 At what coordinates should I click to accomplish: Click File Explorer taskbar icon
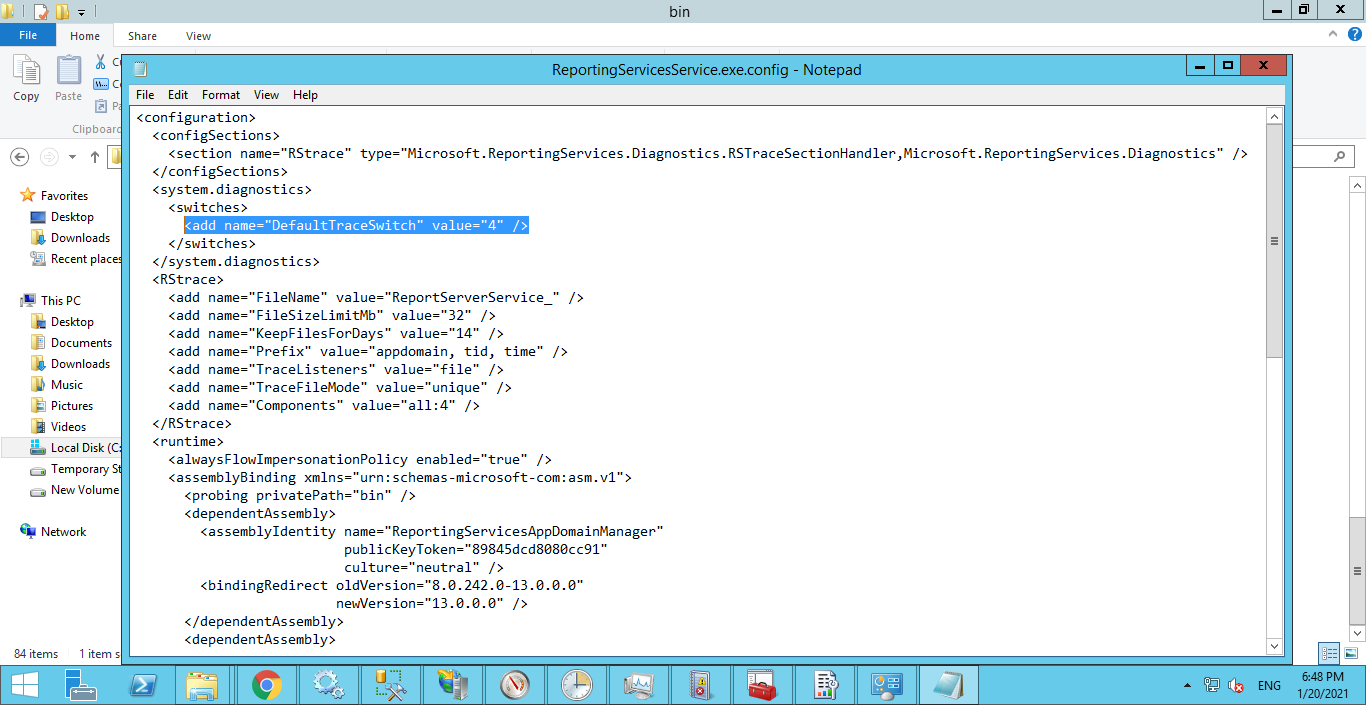203,685
